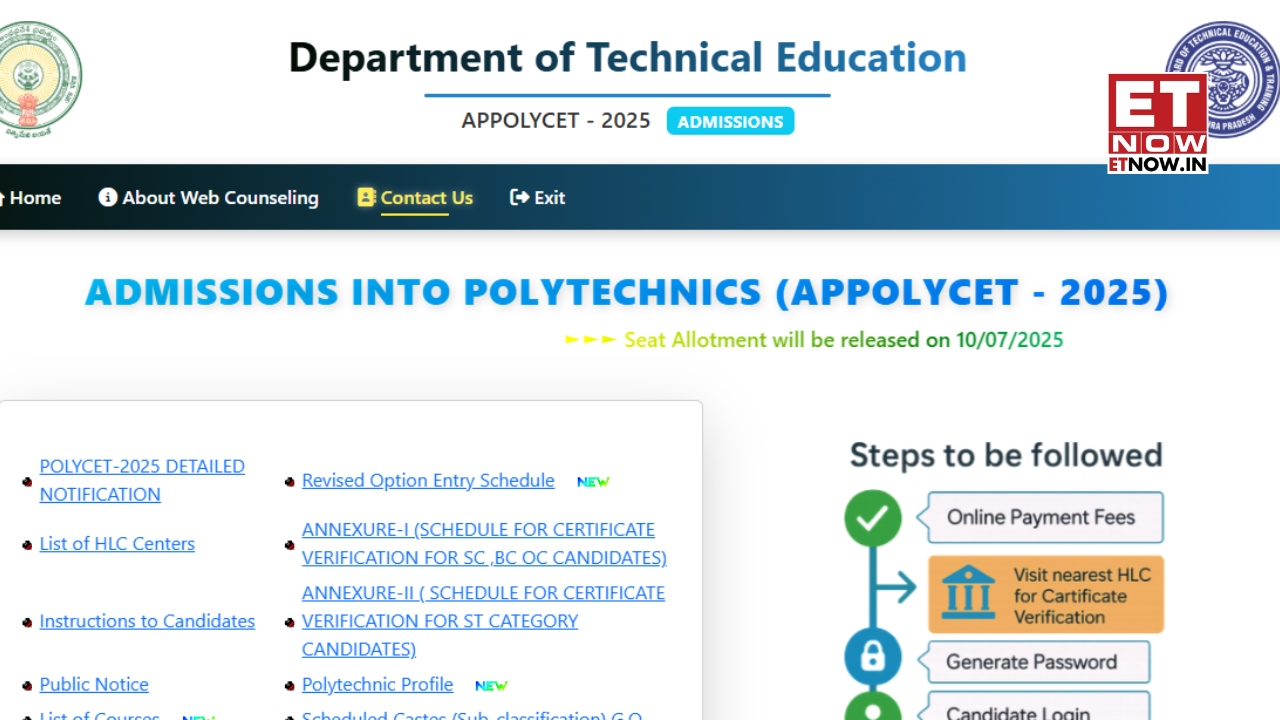This screenshot has height=720, width=1280.
Task: Open Contact Us via its address-book icon
Action: pyautogui.click(x=365, y=197)
